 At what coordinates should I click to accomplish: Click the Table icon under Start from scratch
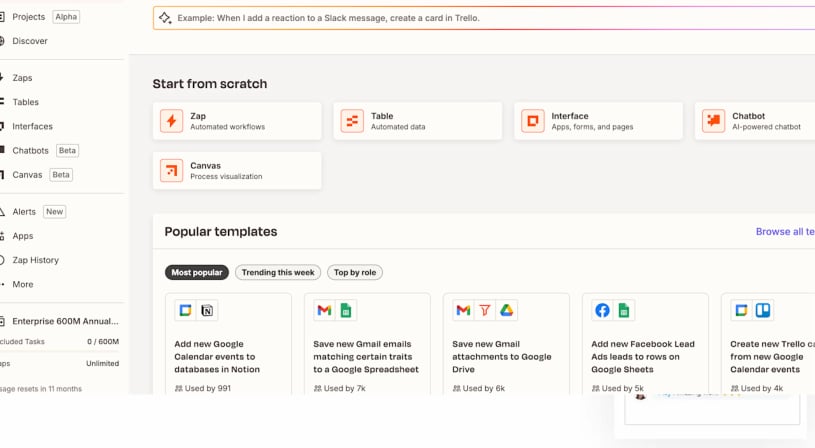point(352,121)
